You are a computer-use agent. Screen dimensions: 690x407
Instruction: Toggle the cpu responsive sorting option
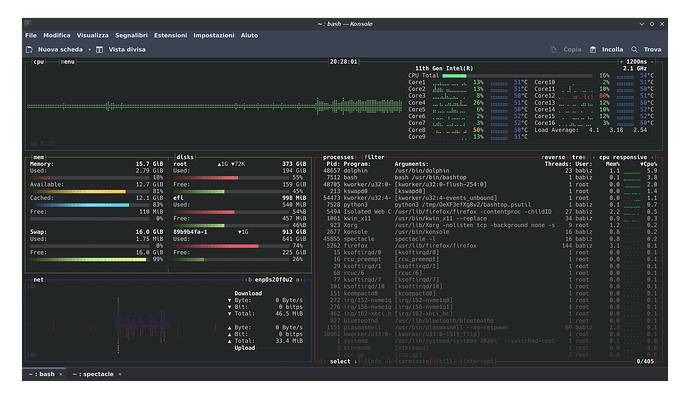point(623,157)
